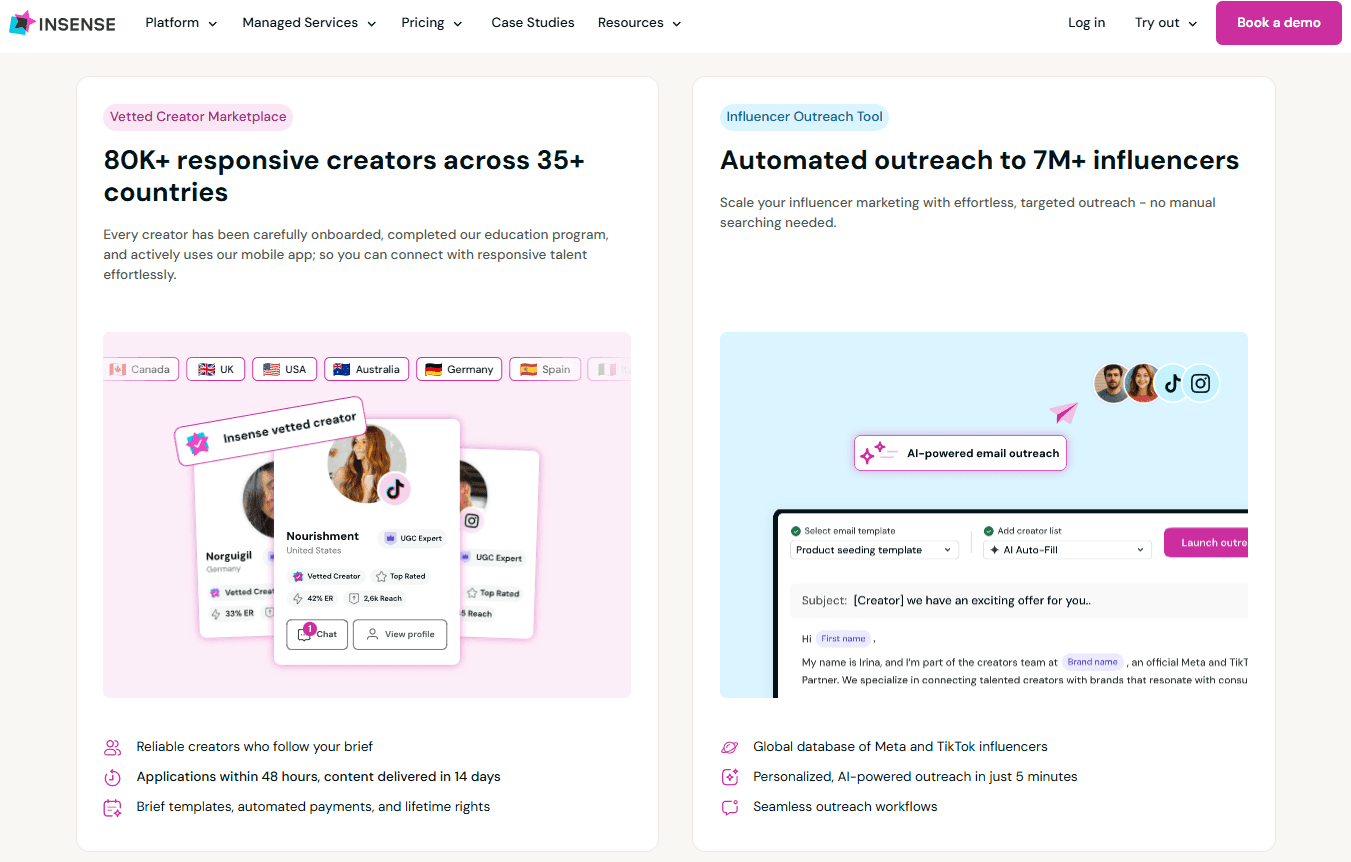The height and width of the screenshot is (862, 1351).
Task: Click the Influencer Outreach Tool tag
Action: click(x=804, y=117)
